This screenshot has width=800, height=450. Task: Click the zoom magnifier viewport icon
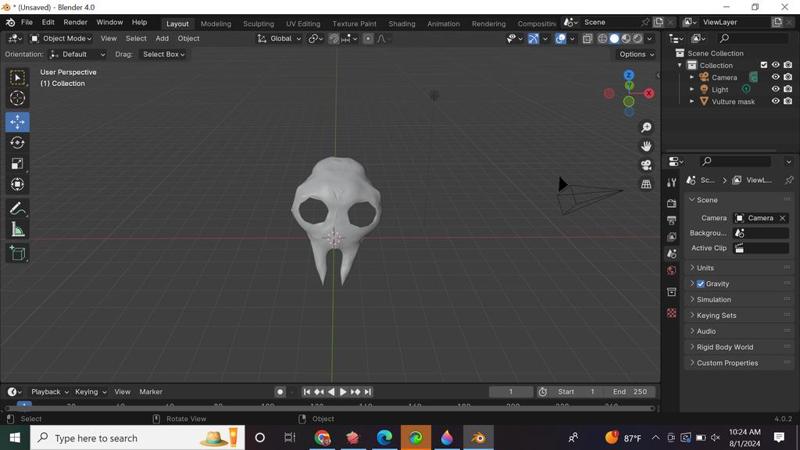[646, 127]
